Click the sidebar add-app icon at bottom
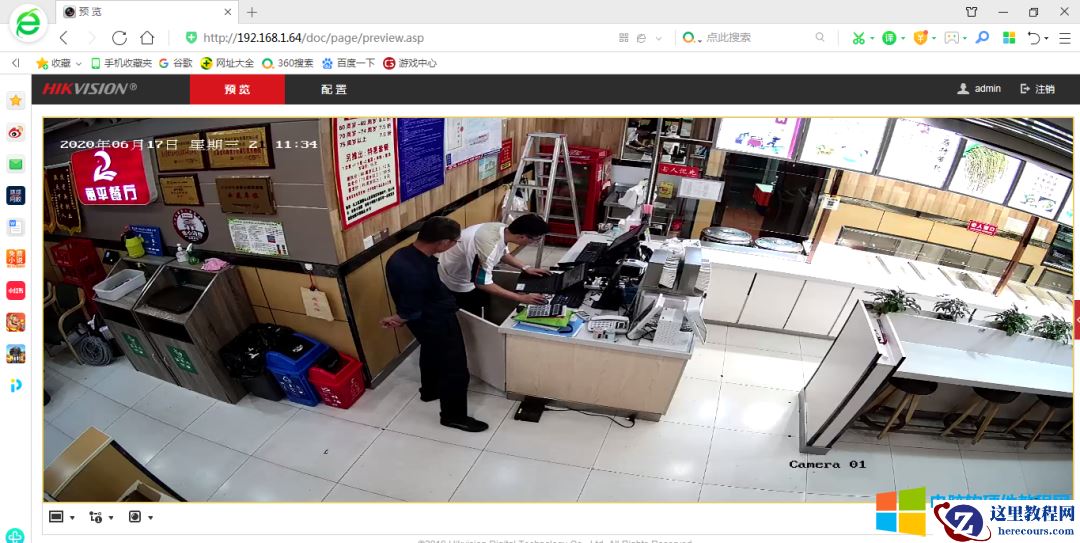Viewport: 1080px width, 543px height. (14, 536)
